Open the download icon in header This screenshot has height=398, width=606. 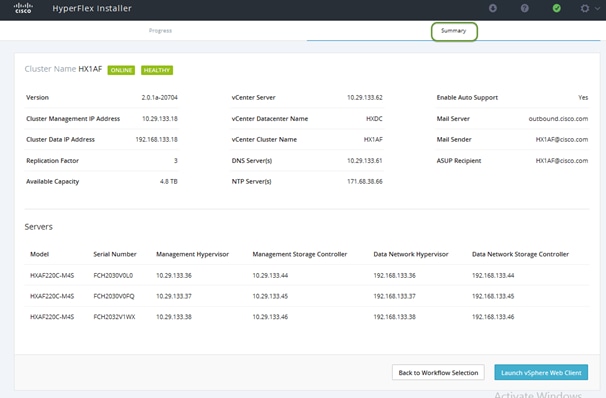pos(493,8)
